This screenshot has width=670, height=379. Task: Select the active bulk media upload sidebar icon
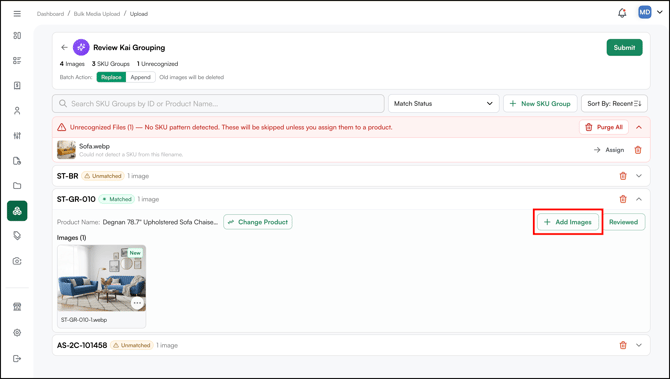click(17, 211)
